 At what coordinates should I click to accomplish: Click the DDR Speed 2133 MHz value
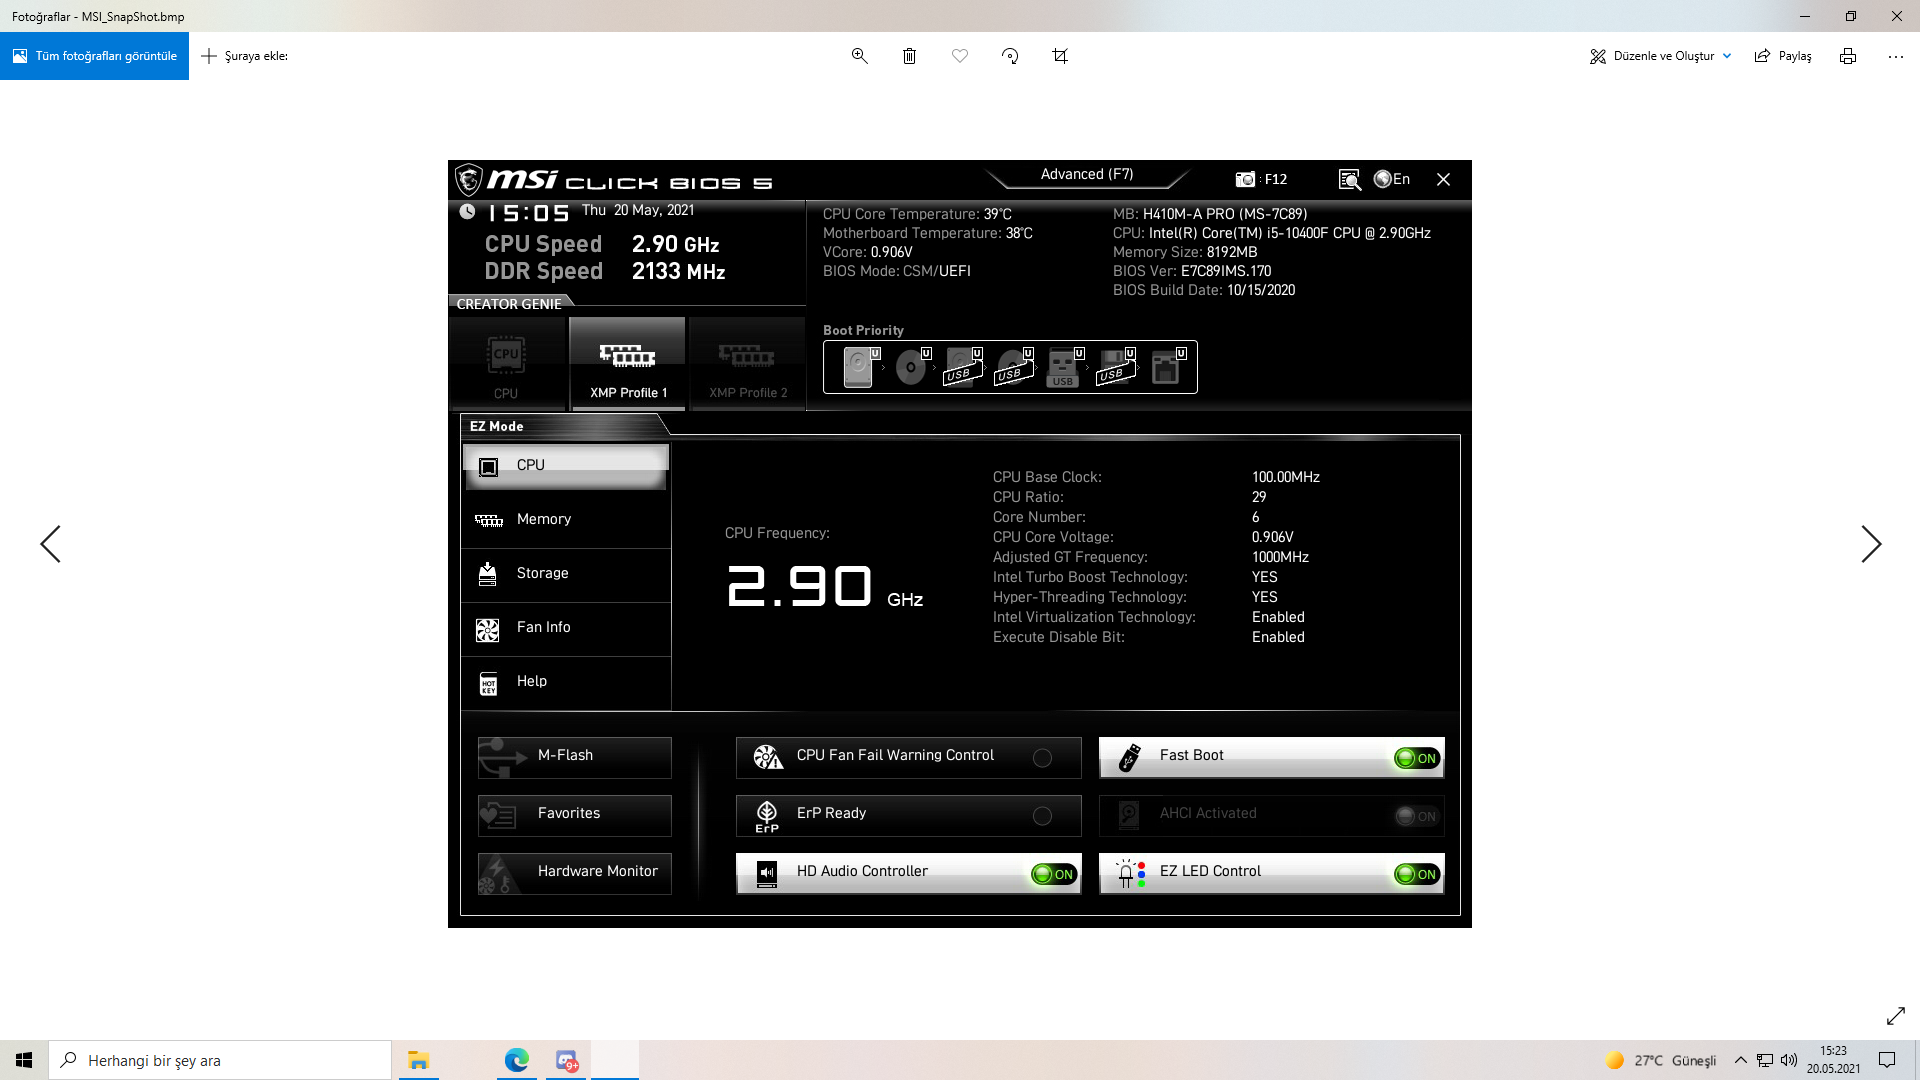click(x=678, y=272)
